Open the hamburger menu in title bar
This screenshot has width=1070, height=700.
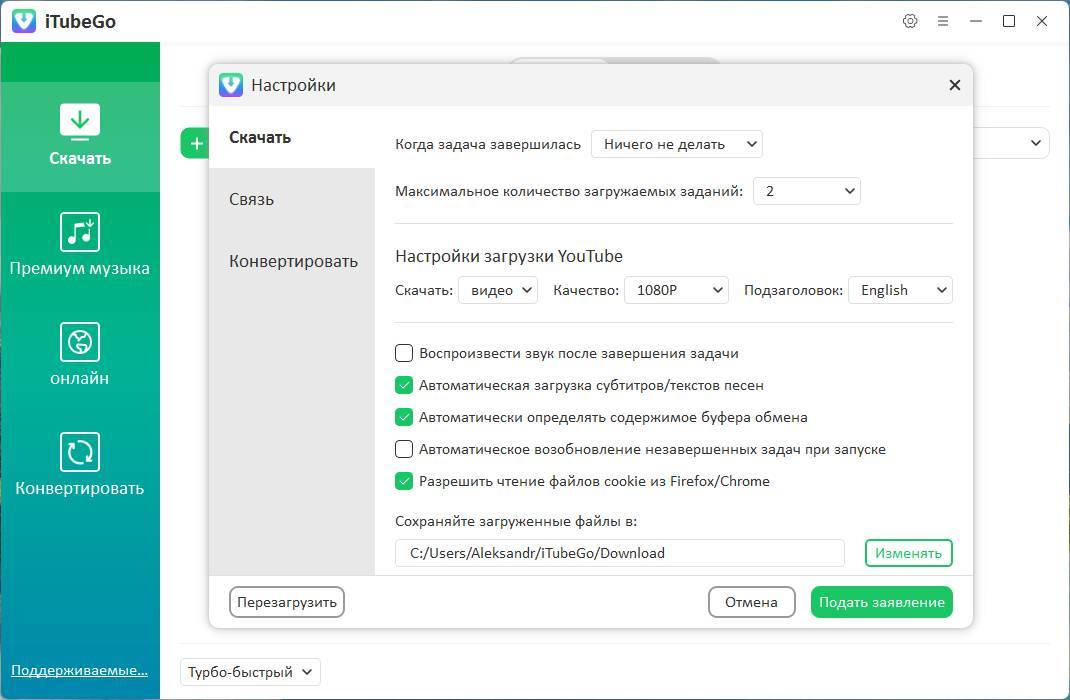click(x=942, y=21)
